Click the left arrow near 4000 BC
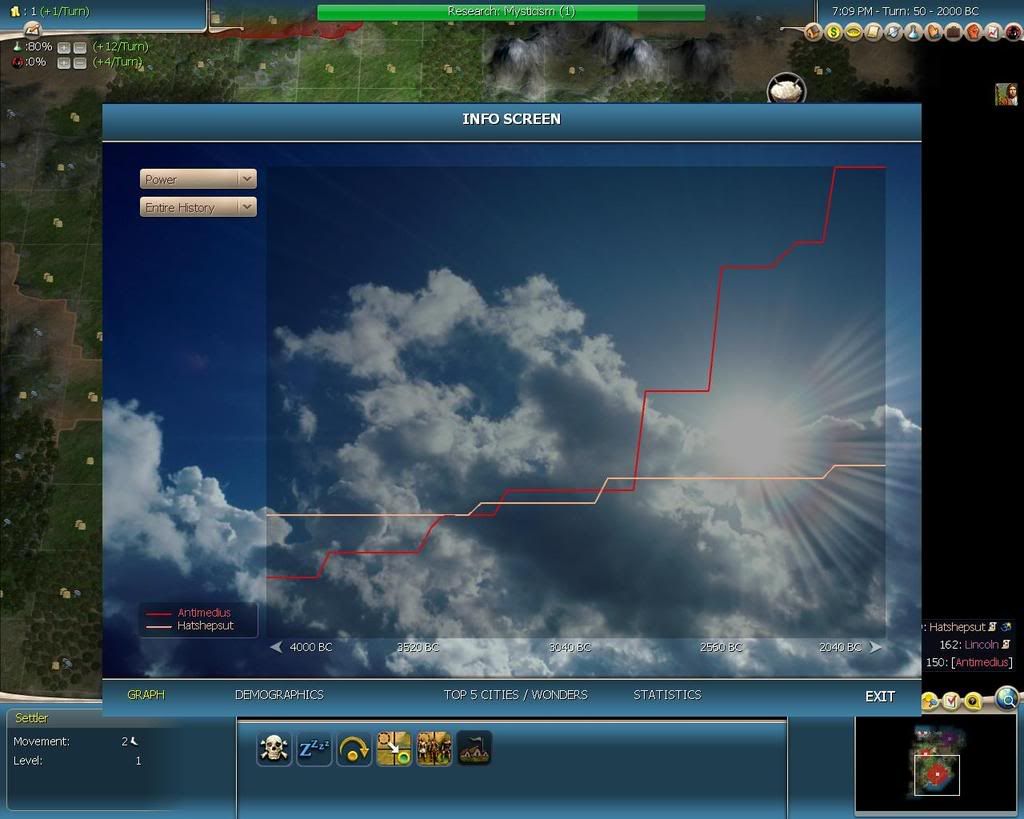The width and height of the screenshot is (1024, 819). coord(276,647)
